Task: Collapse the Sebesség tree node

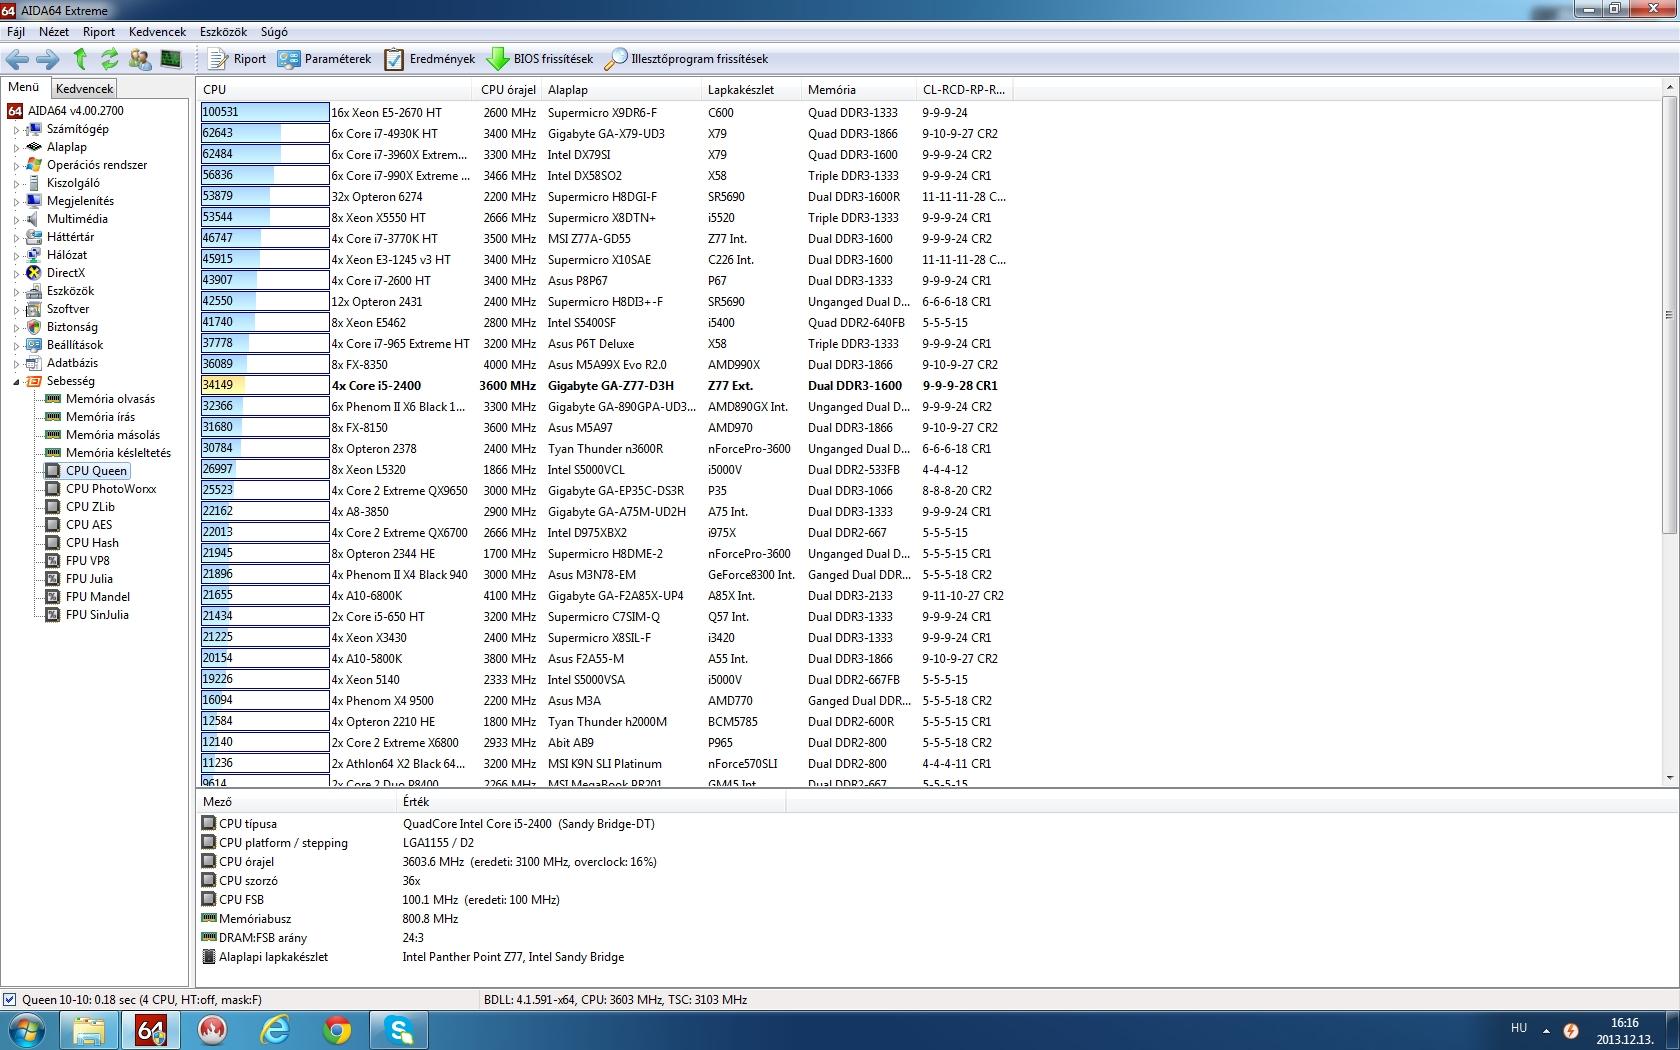Action: (16, 381)
